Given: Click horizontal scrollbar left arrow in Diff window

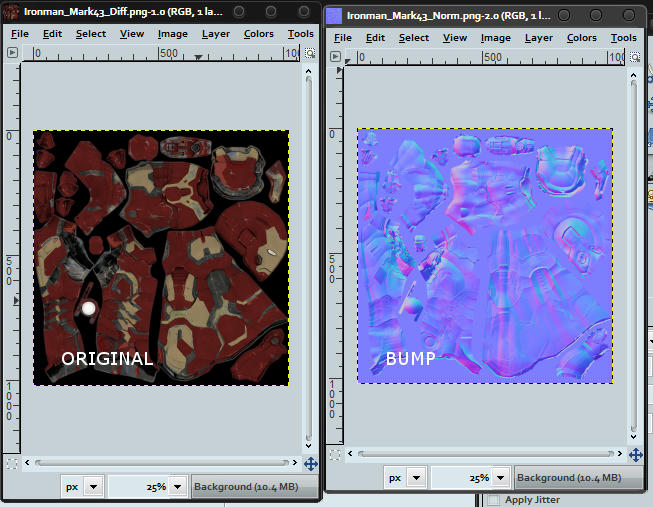Looking at the screenshot, I should 27,462.
